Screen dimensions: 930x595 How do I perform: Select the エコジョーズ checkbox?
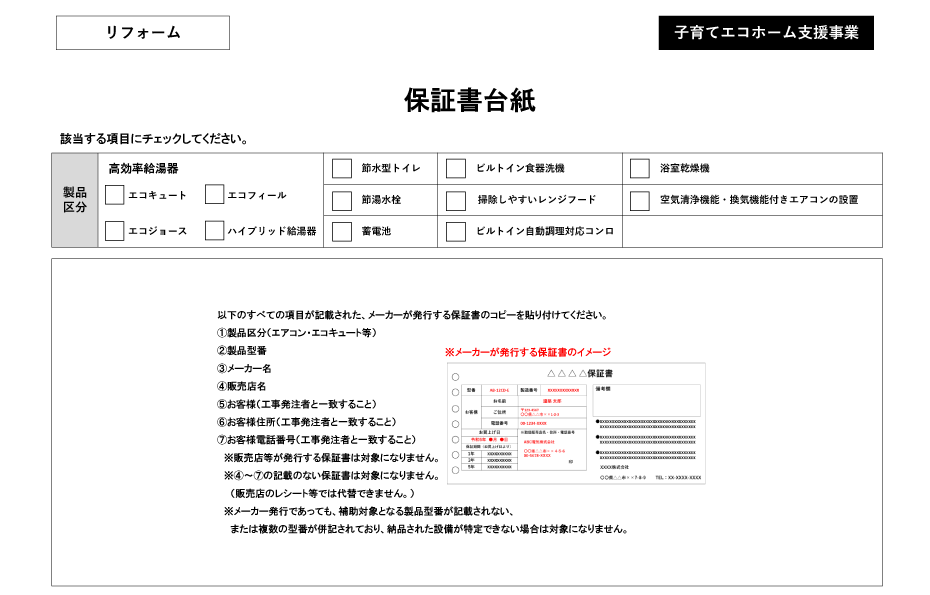coord(115,231)
